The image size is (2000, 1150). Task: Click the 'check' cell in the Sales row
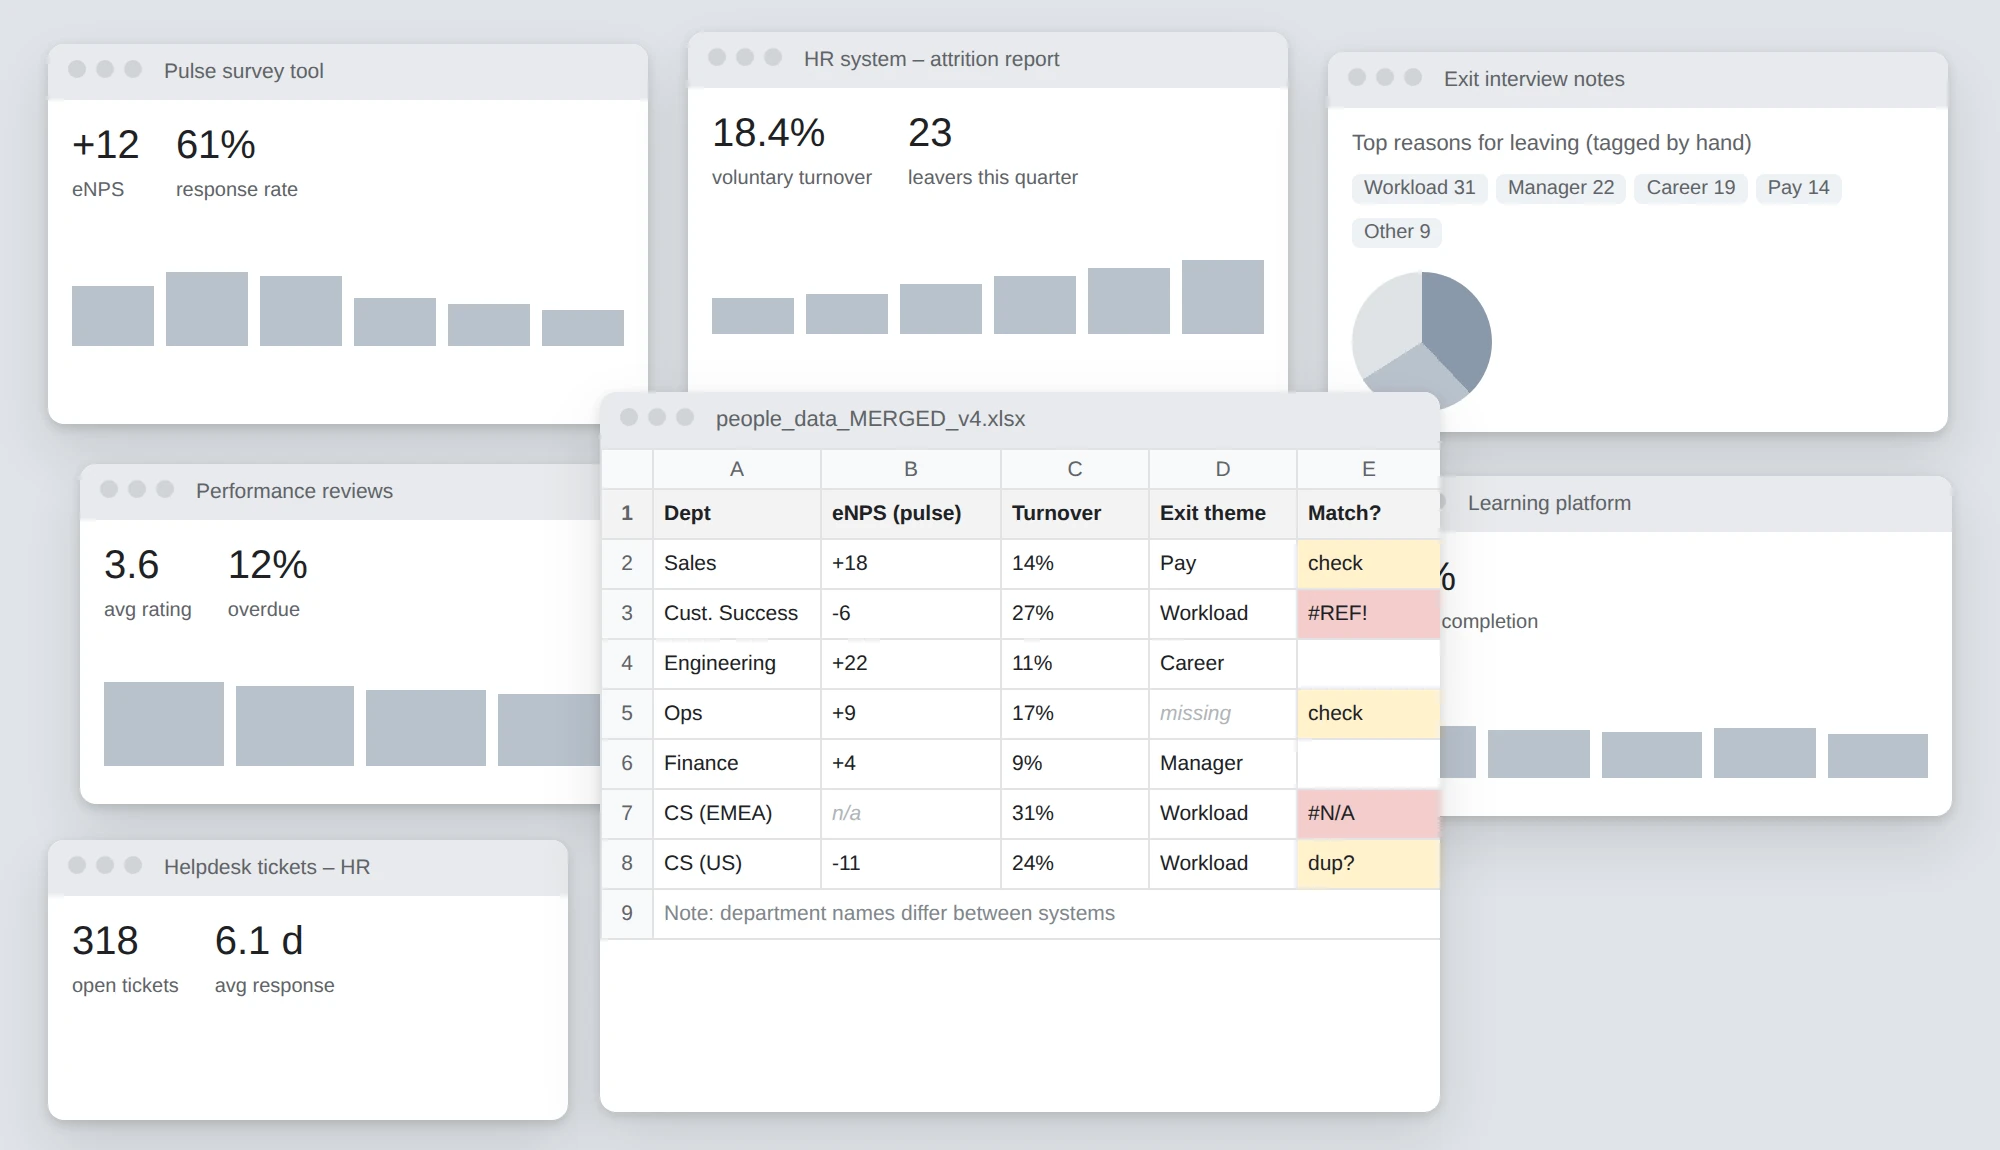coord(1368,563)
